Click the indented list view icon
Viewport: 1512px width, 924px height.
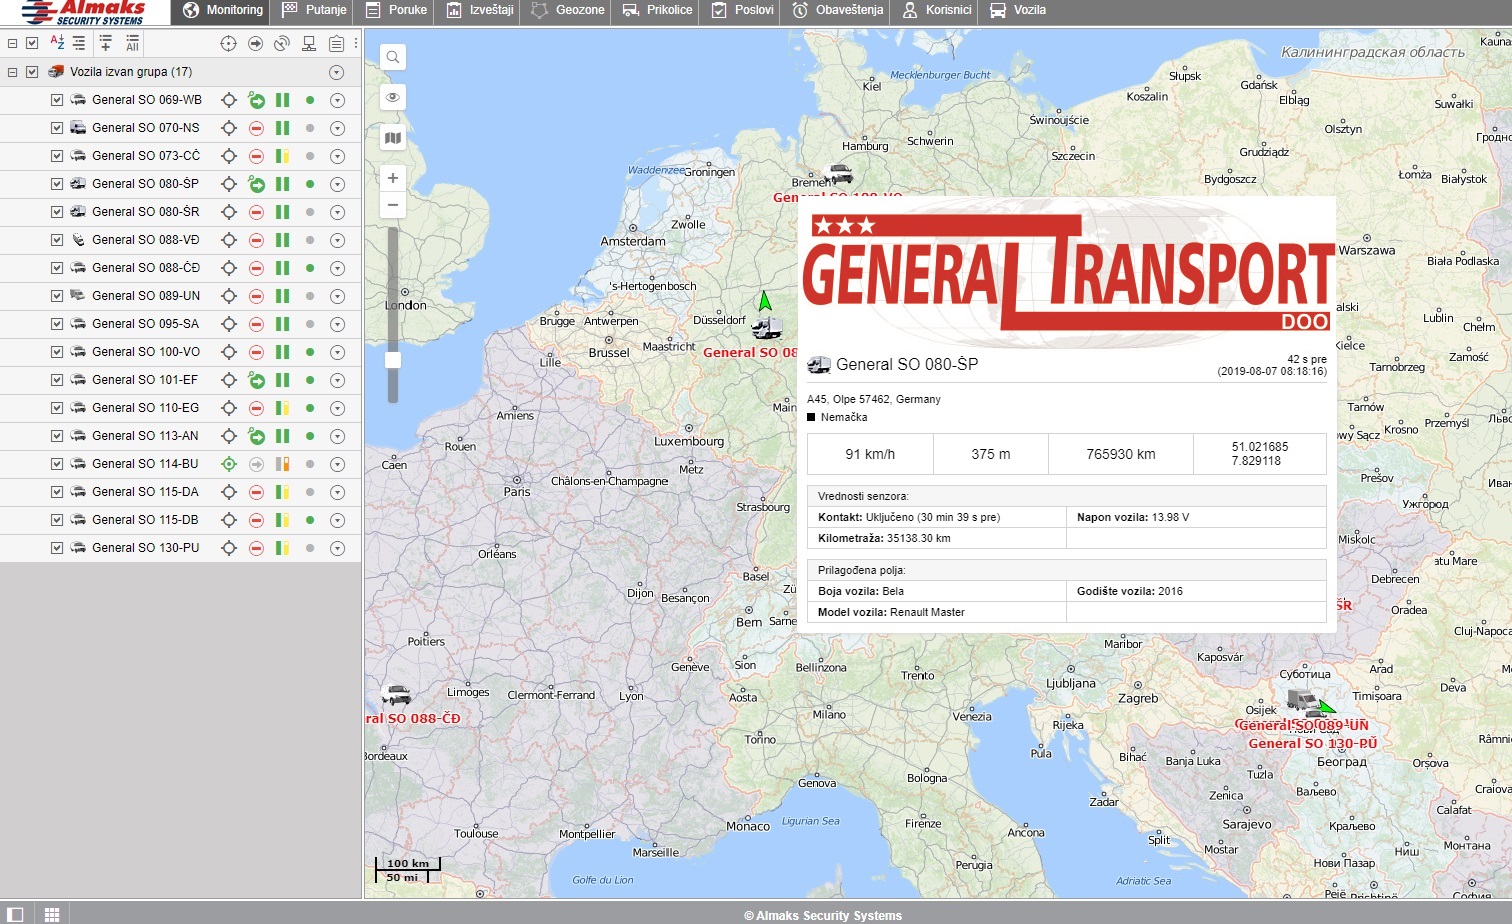79,43
